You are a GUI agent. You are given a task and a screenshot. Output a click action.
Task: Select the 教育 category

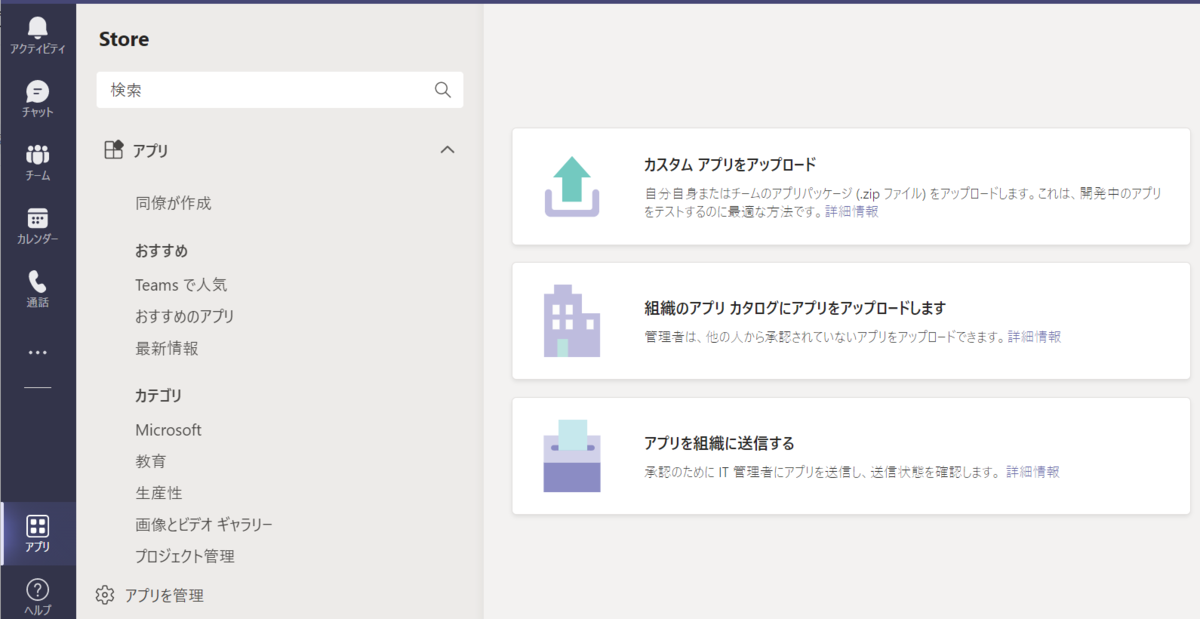point(151,461)
